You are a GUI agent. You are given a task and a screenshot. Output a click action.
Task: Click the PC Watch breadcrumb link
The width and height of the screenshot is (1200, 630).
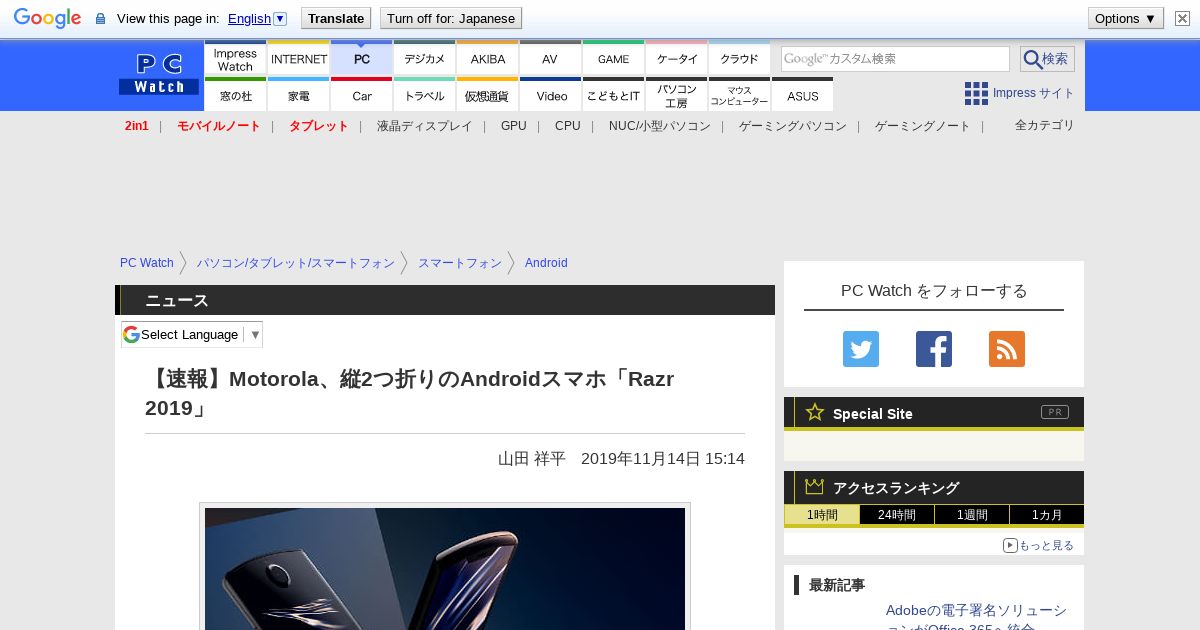[147, 263]
